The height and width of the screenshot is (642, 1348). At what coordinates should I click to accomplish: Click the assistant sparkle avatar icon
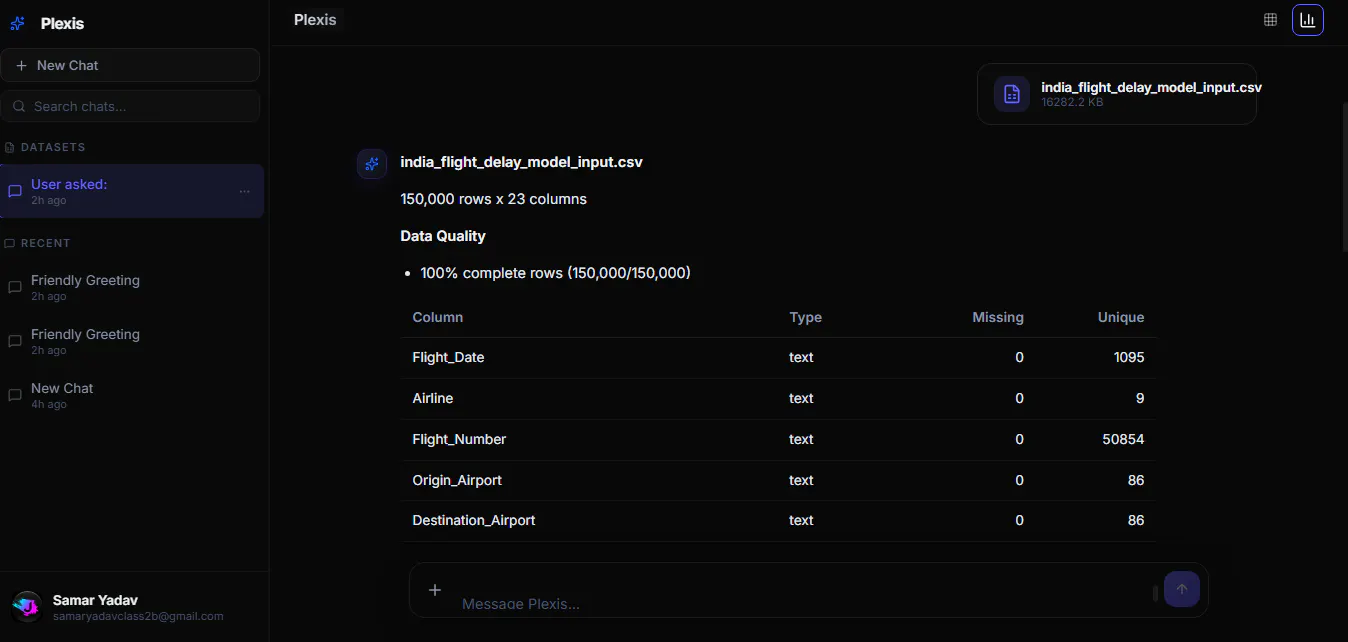pos(372,164)
